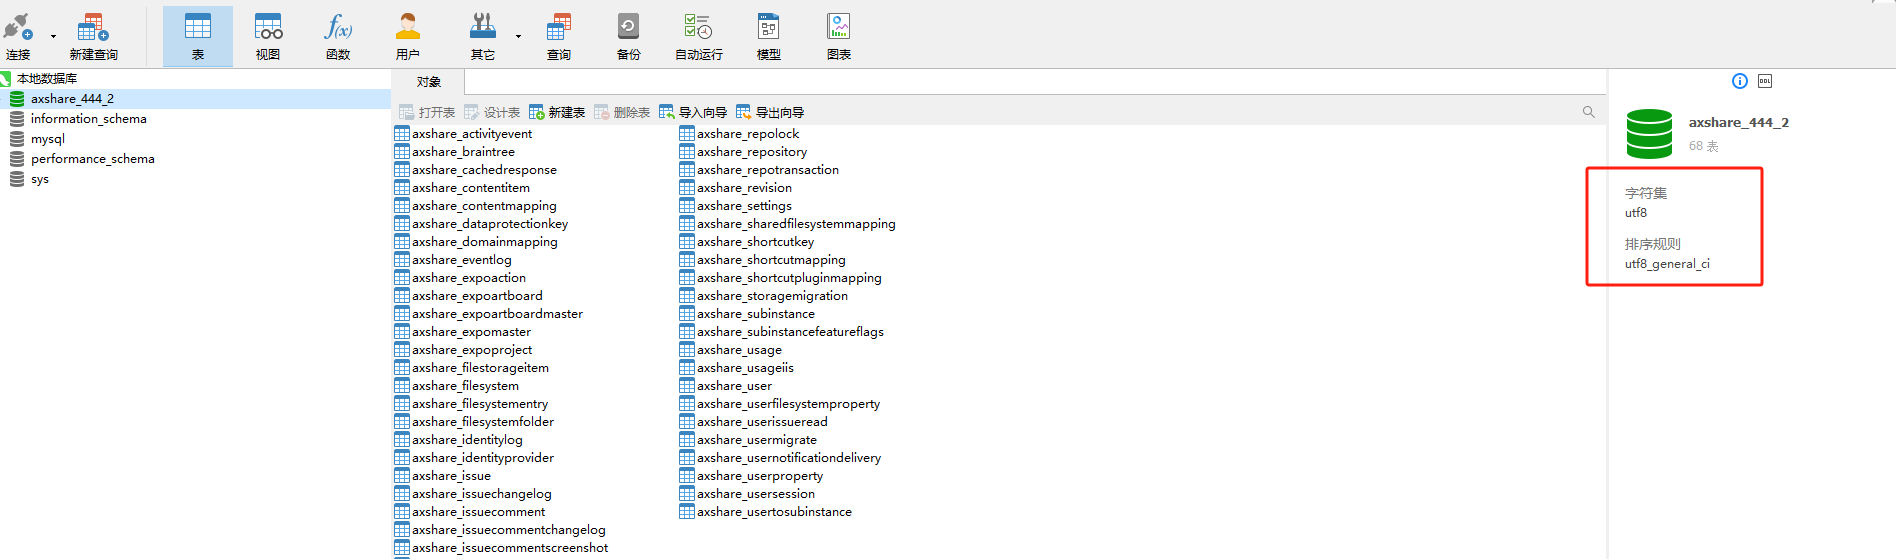Open the 图表 (Chart) toolbar icon
This screenshot has height=559, width=1896.
point(839,36)
